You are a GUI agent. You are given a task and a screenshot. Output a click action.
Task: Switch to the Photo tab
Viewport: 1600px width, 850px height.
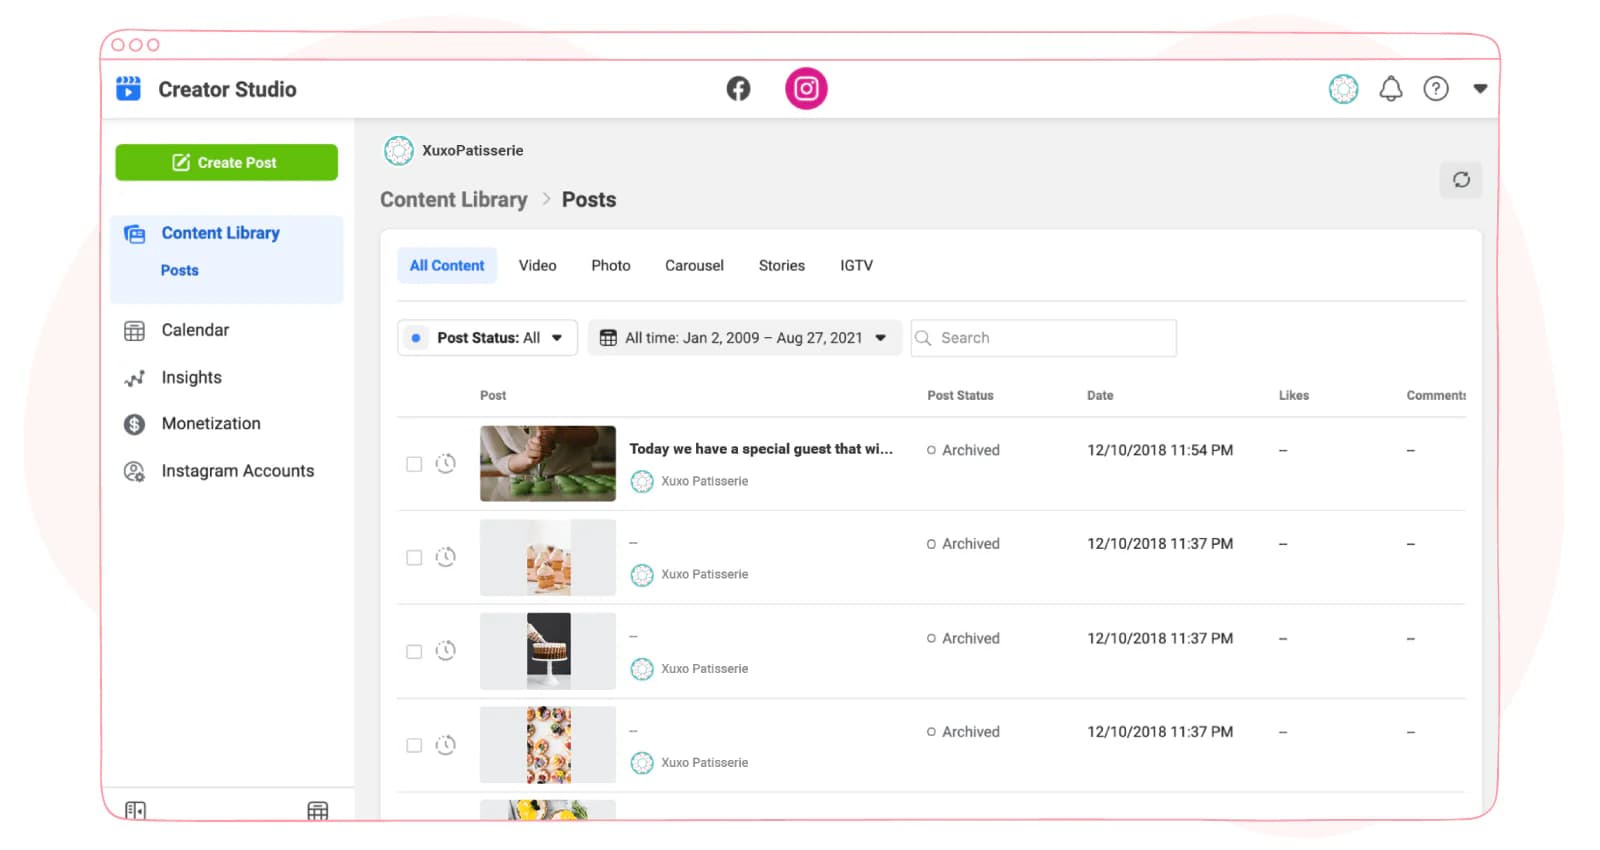(610, 265)
